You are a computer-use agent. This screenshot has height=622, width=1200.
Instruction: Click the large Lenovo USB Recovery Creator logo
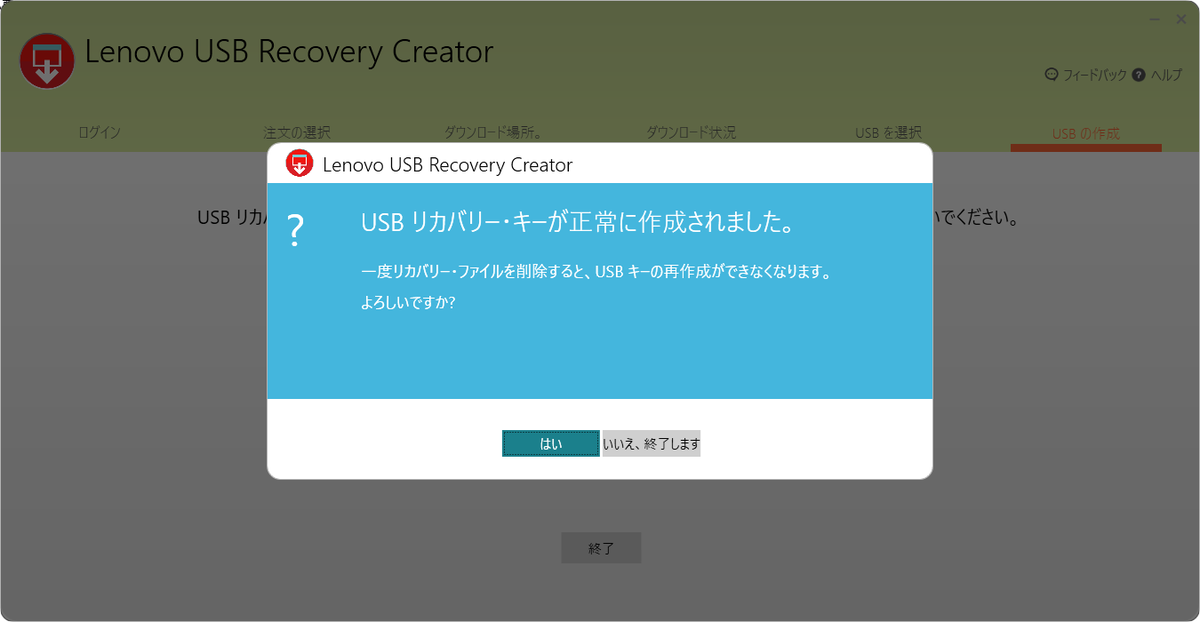pos(47,60)
